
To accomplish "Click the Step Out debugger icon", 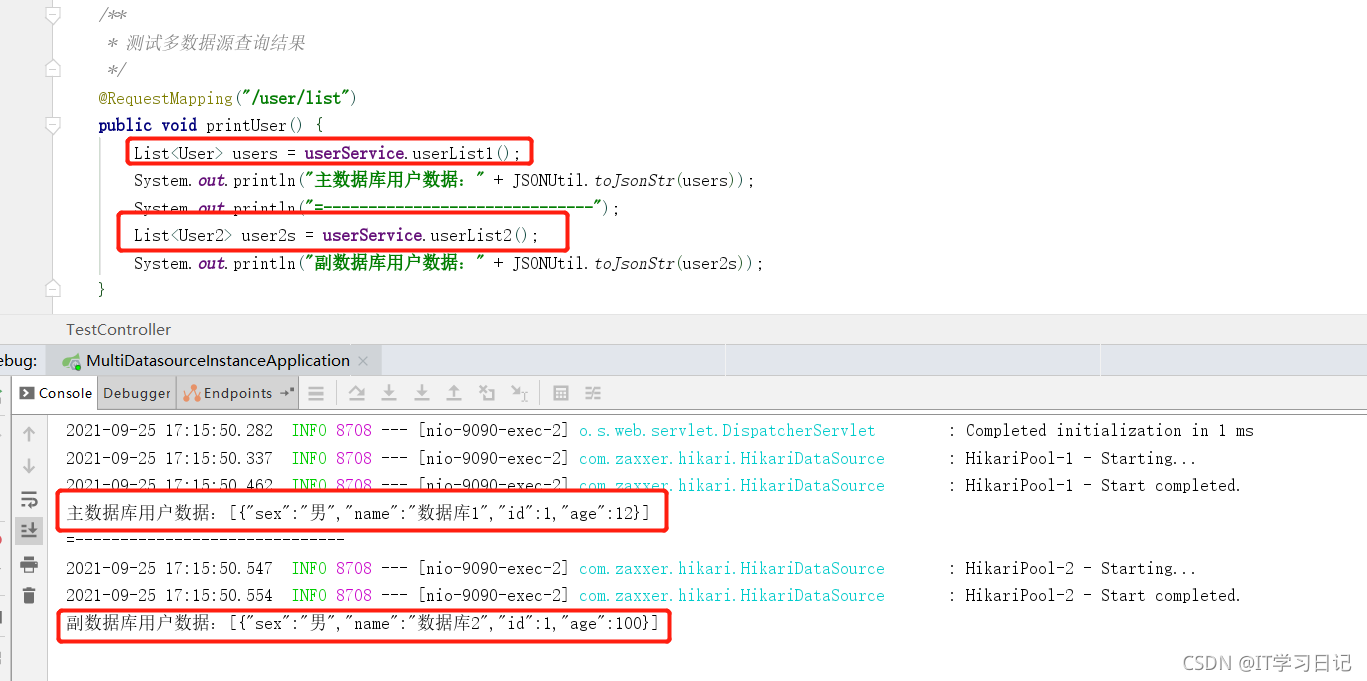I will (454, 394).
